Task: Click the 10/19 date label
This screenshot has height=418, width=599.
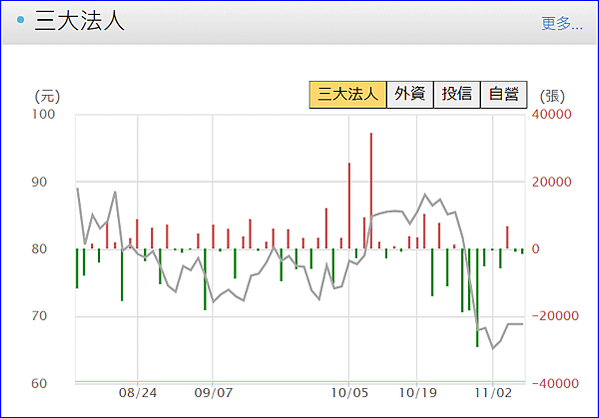Action: click(418, 393)
